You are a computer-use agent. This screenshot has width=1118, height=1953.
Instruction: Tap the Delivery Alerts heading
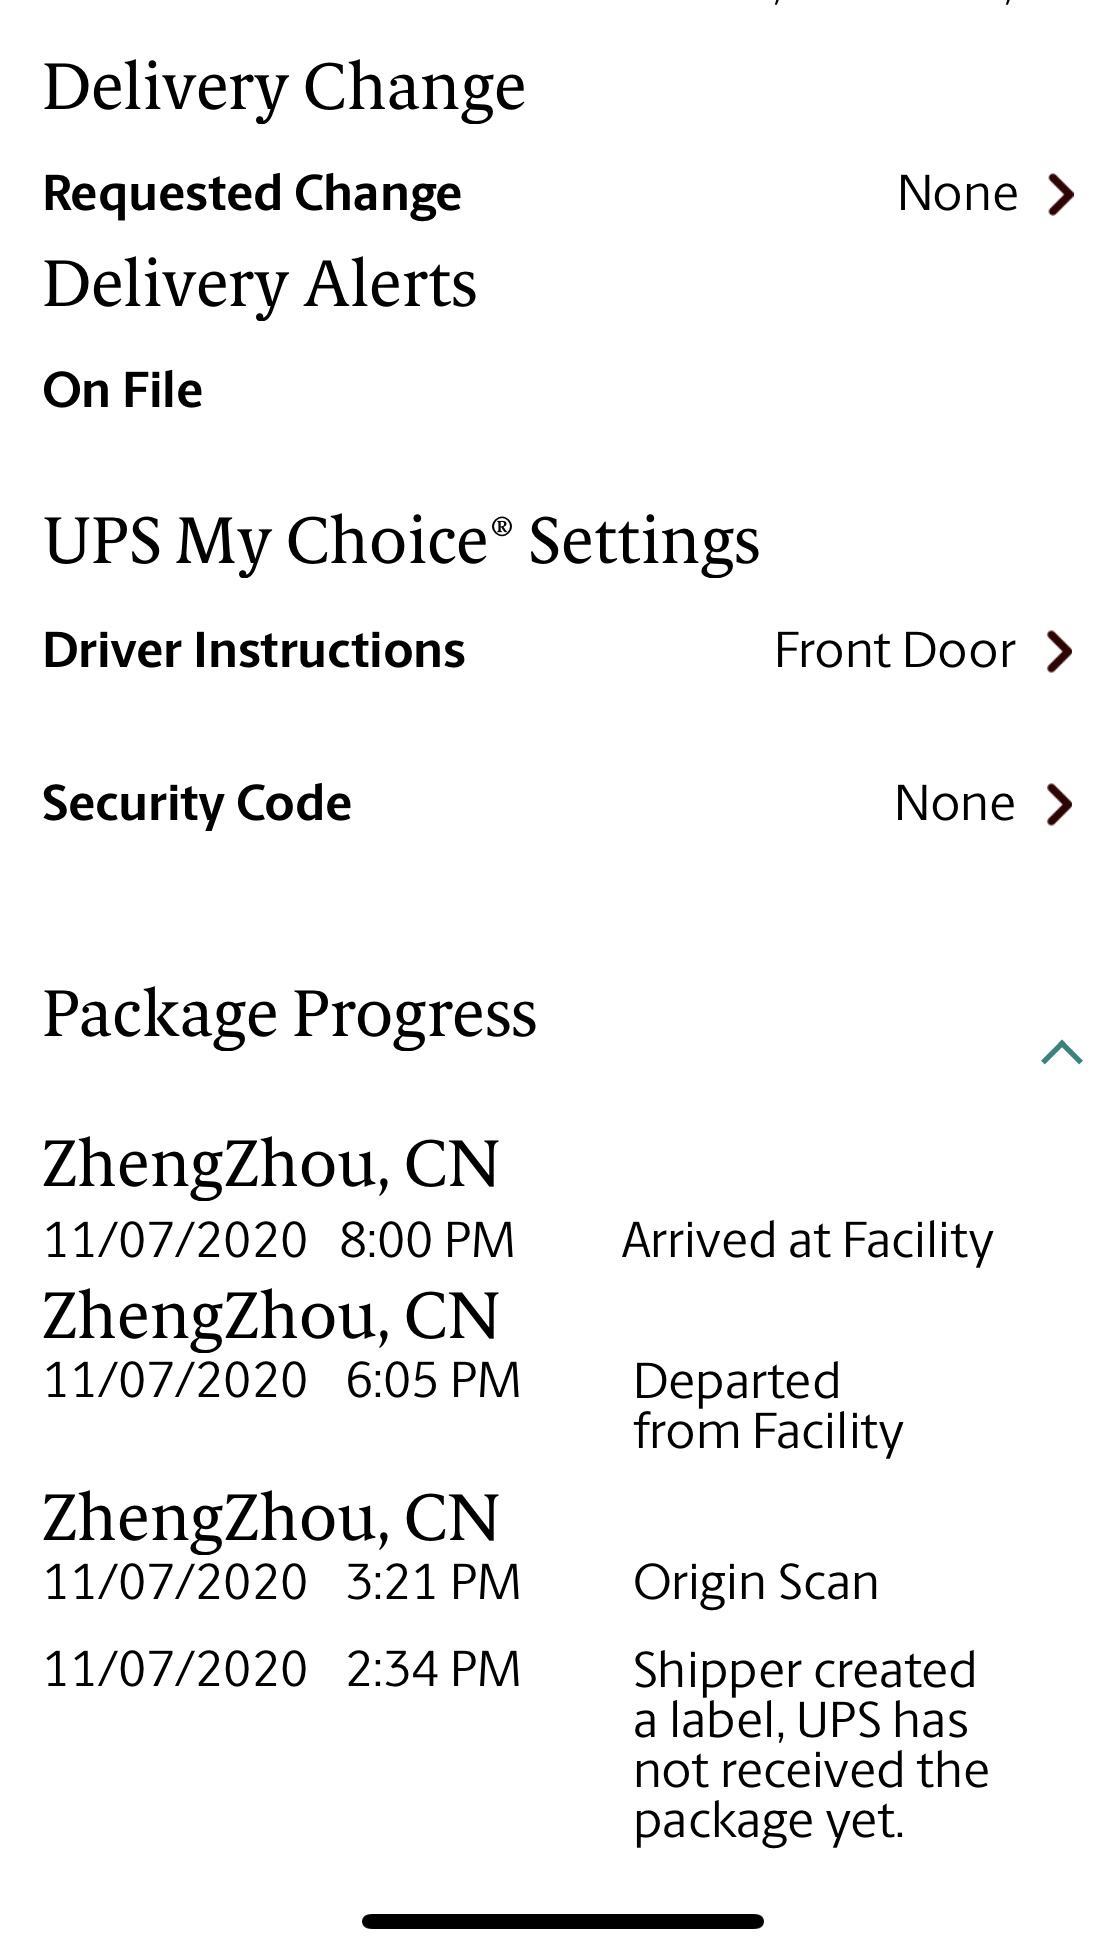[260, 284]
